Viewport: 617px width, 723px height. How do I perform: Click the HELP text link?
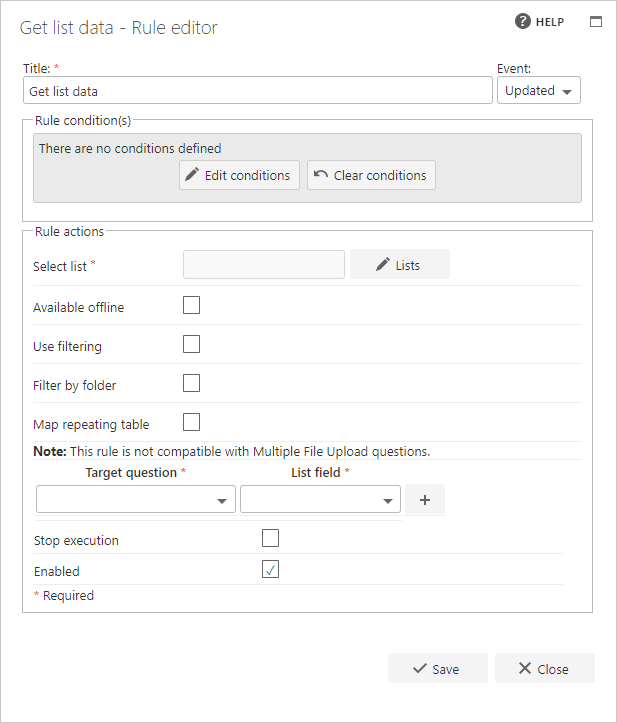pos(550,22)
